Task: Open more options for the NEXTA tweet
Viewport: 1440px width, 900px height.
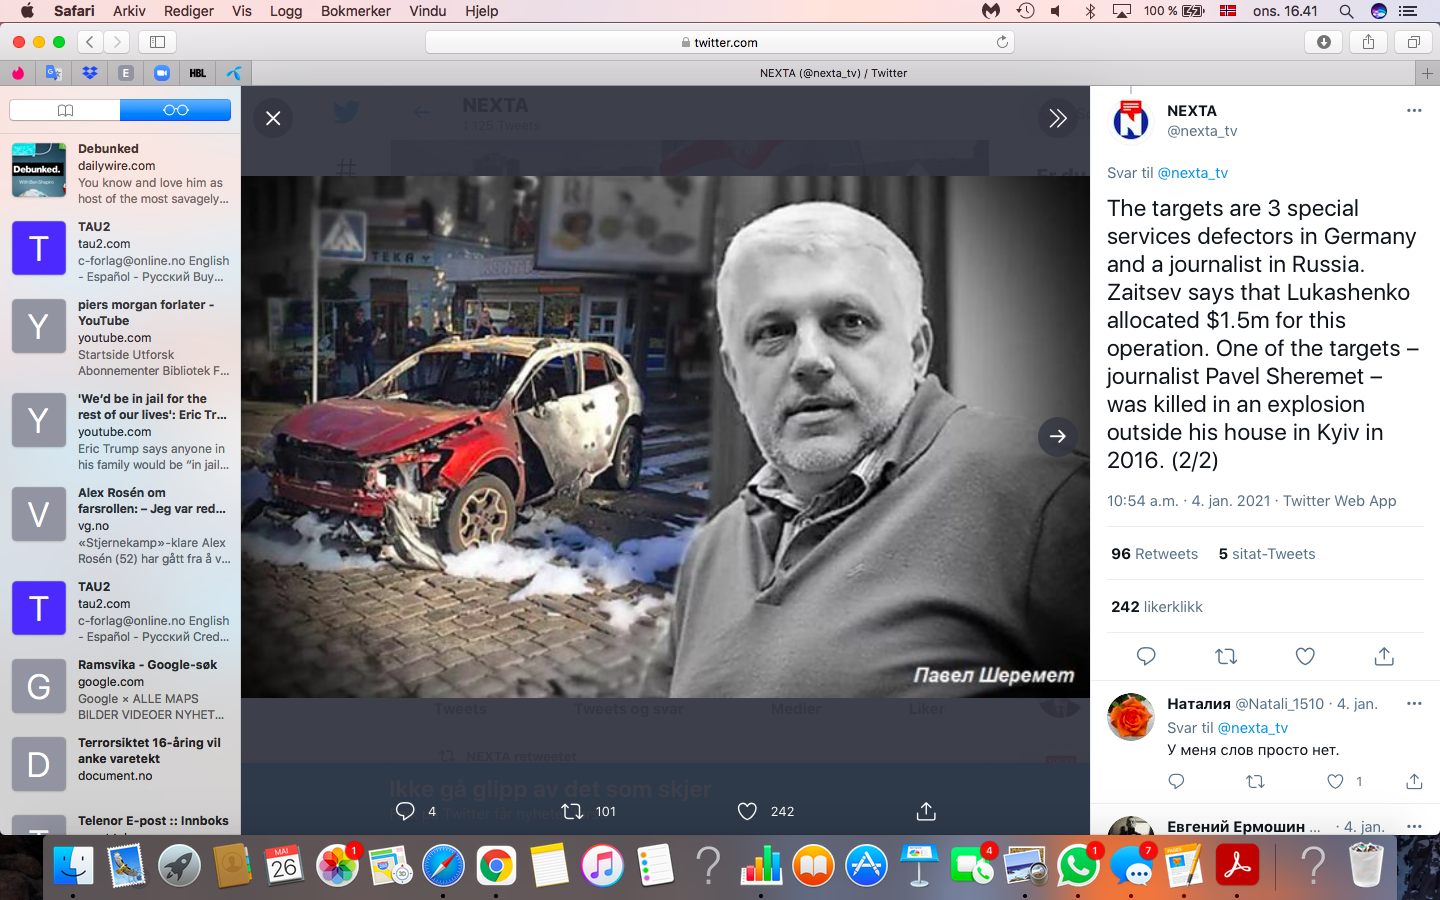Action: point(1414,111)
